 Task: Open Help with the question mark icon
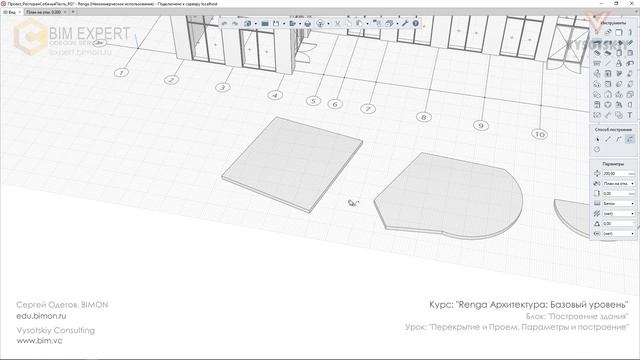416,24
